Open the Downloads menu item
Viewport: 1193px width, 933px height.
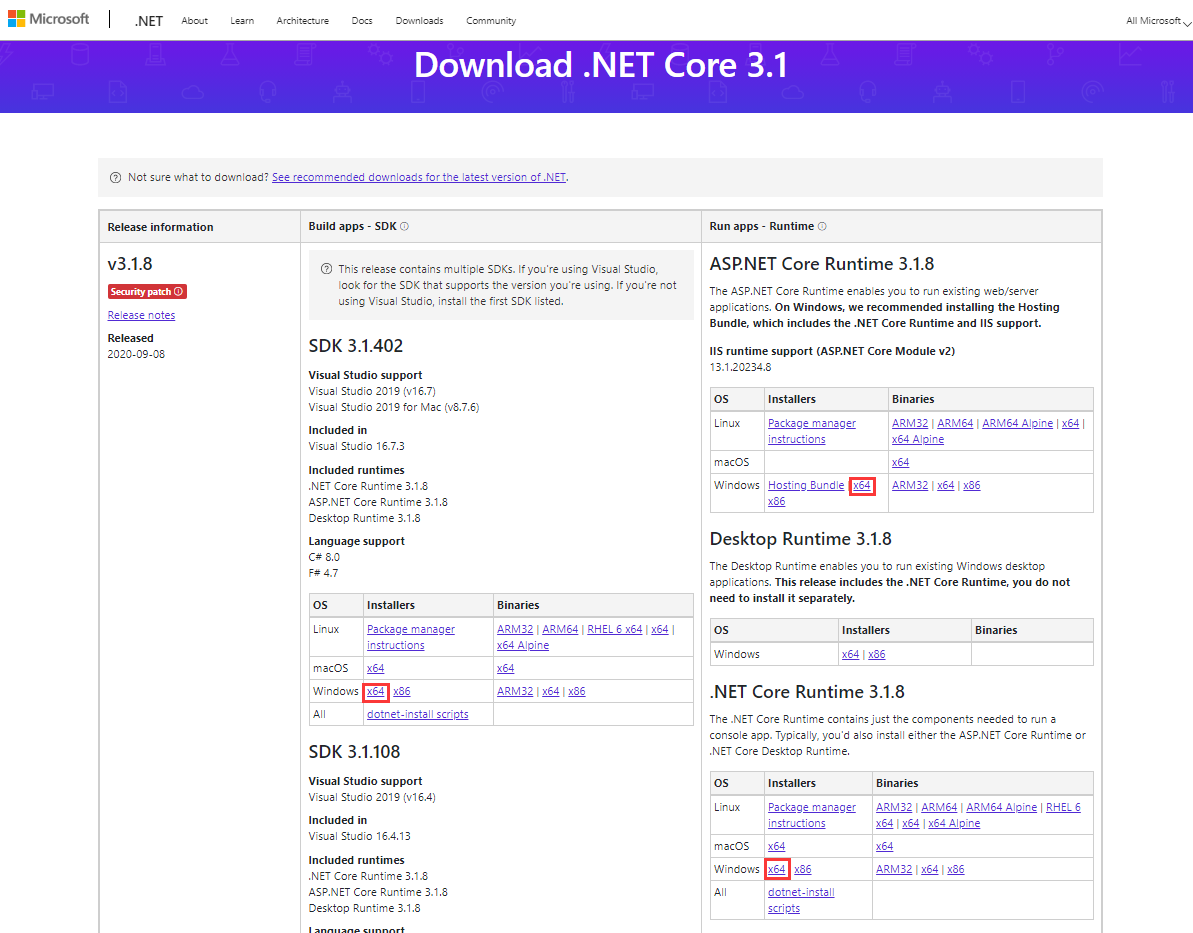point(419,20)
